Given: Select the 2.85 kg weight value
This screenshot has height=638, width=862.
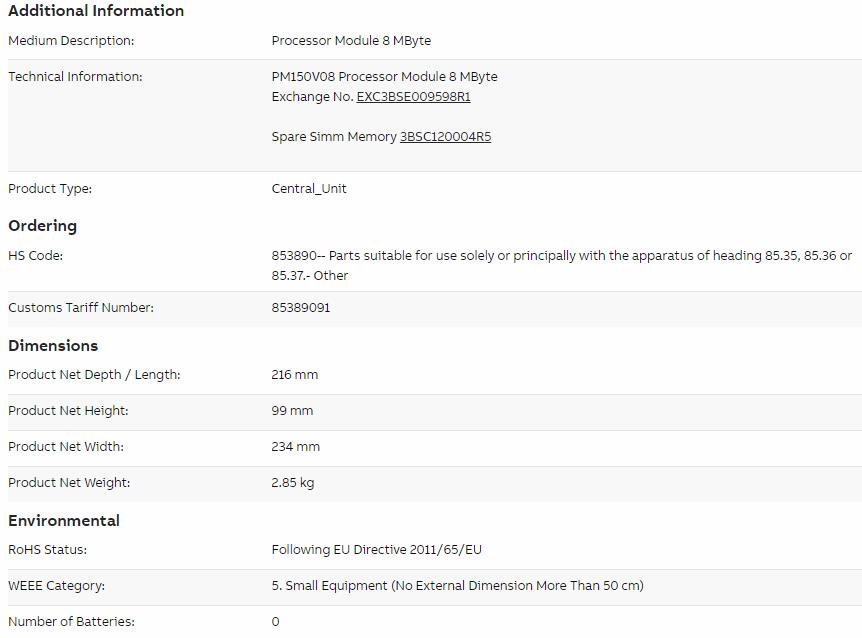Looking at the screenshot, I should tap(292, 483).
